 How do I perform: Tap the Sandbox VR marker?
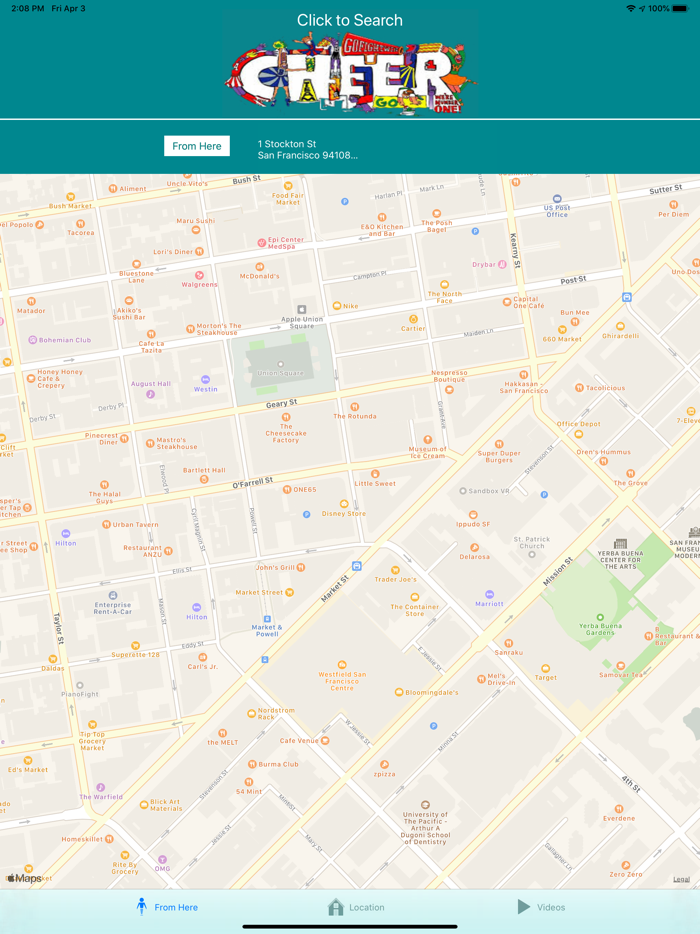pos(462,491)
